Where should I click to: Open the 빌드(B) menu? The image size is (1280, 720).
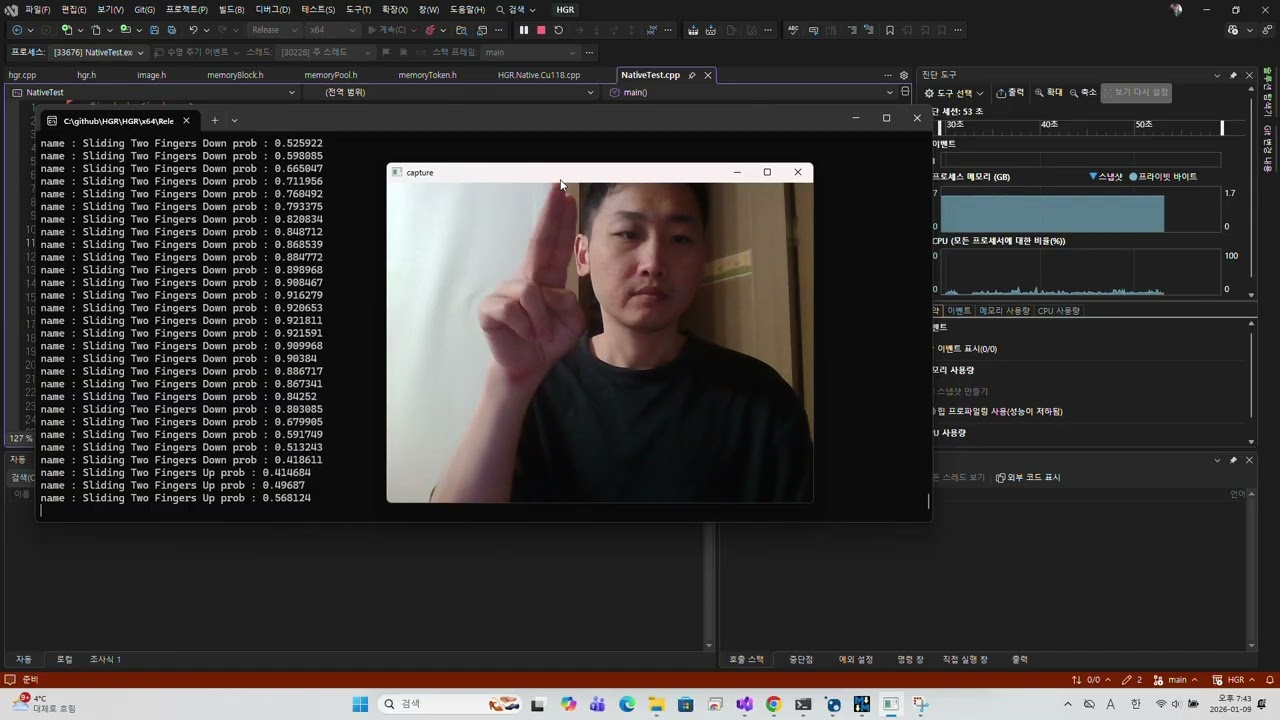click(x=232, y=10)
